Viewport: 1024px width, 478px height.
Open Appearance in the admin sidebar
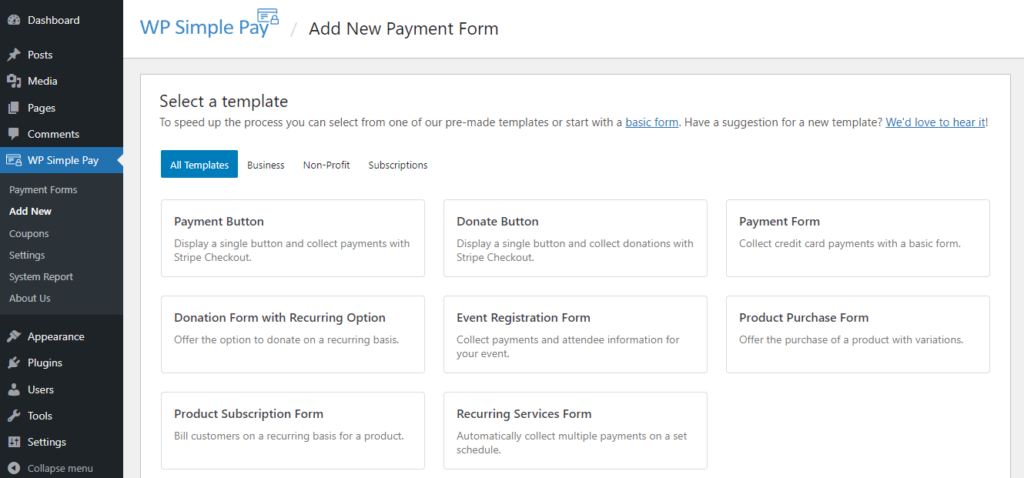[61, 337]
